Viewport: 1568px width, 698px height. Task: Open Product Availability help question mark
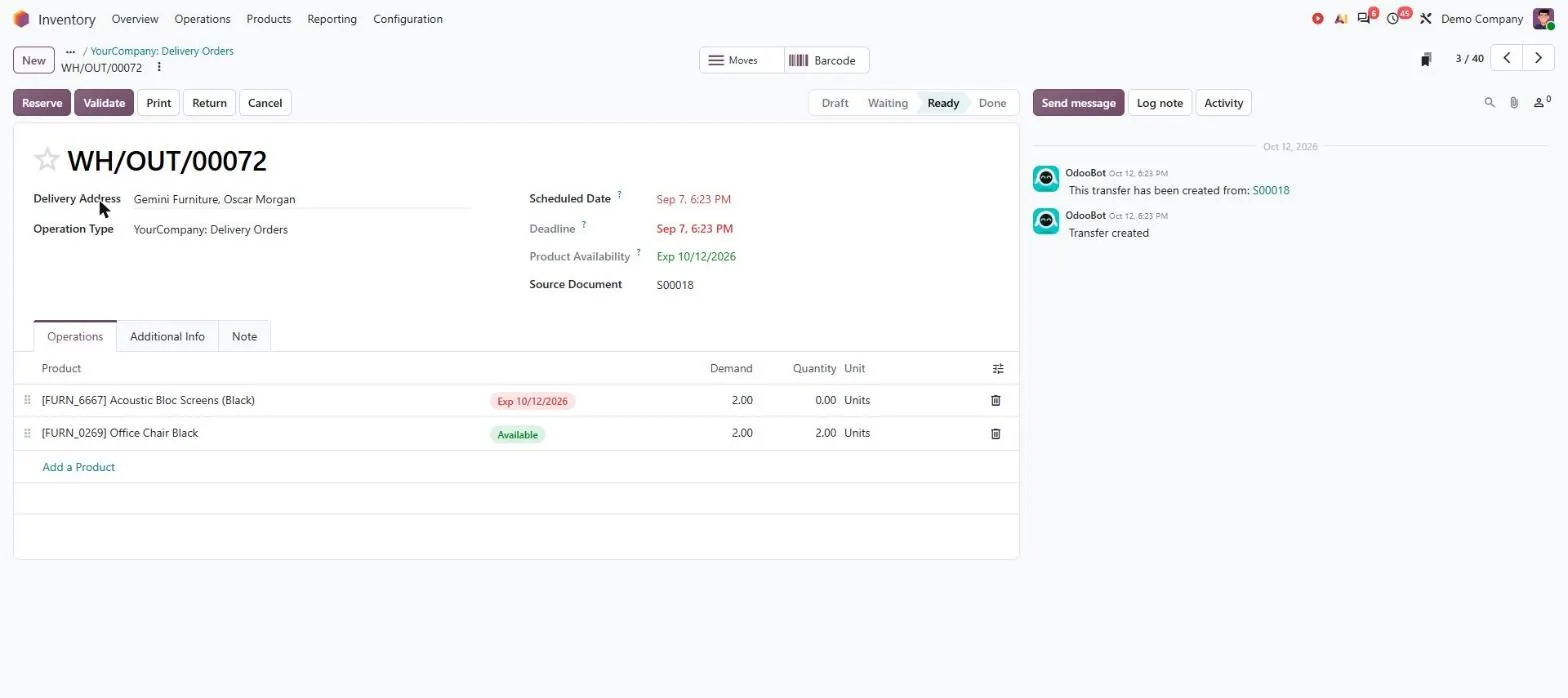point(638,252)
